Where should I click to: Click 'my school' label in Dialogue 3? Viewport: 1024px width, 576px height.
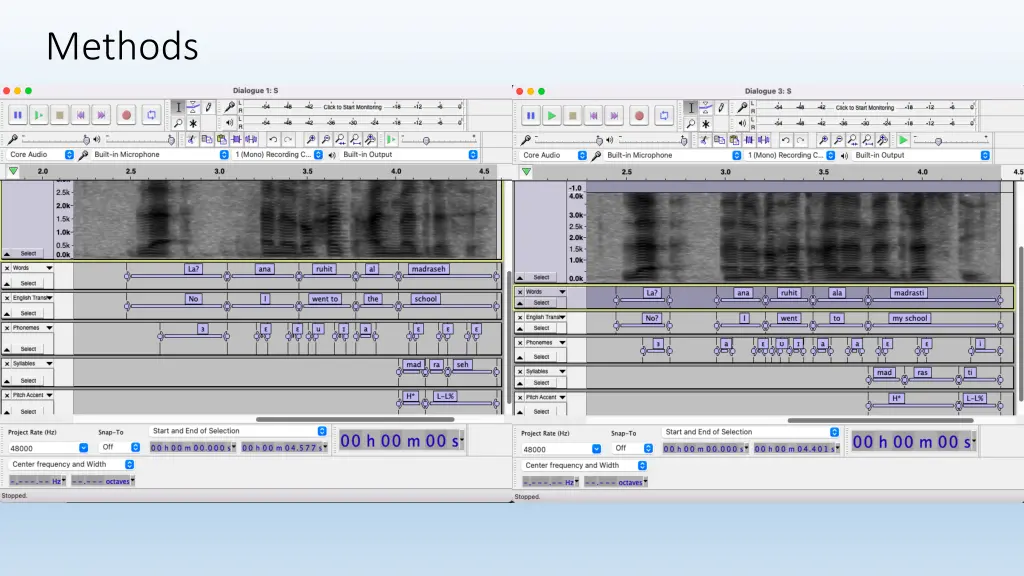(x=910, y=318)
